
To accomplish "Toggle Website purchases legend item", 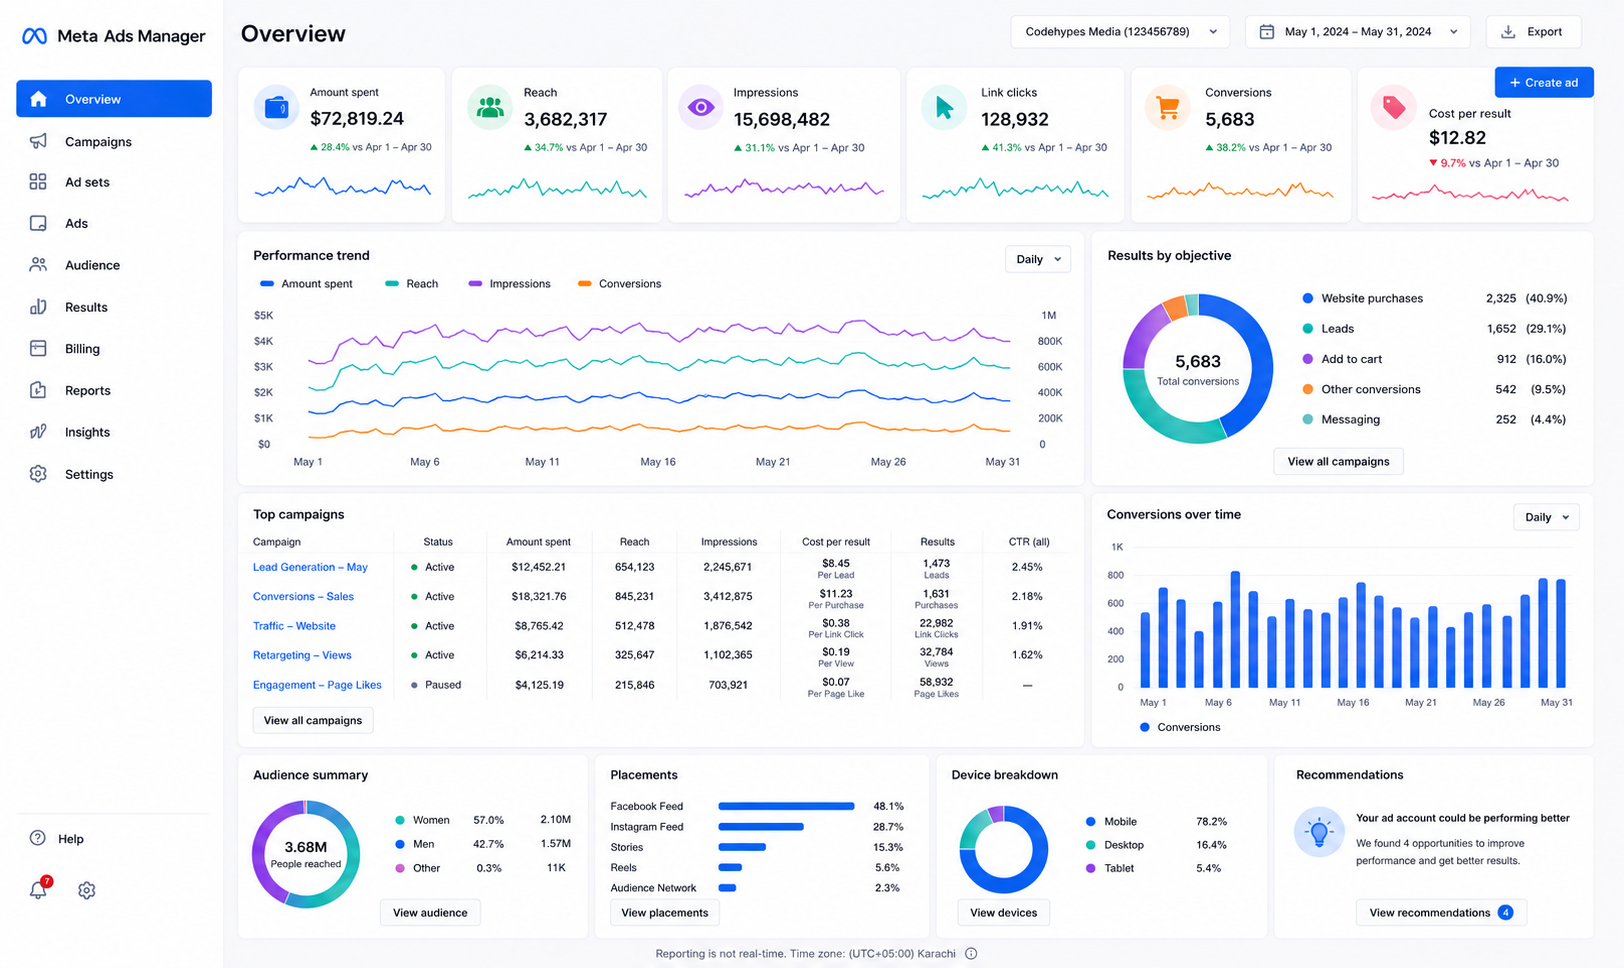I will coord(1362,298).
